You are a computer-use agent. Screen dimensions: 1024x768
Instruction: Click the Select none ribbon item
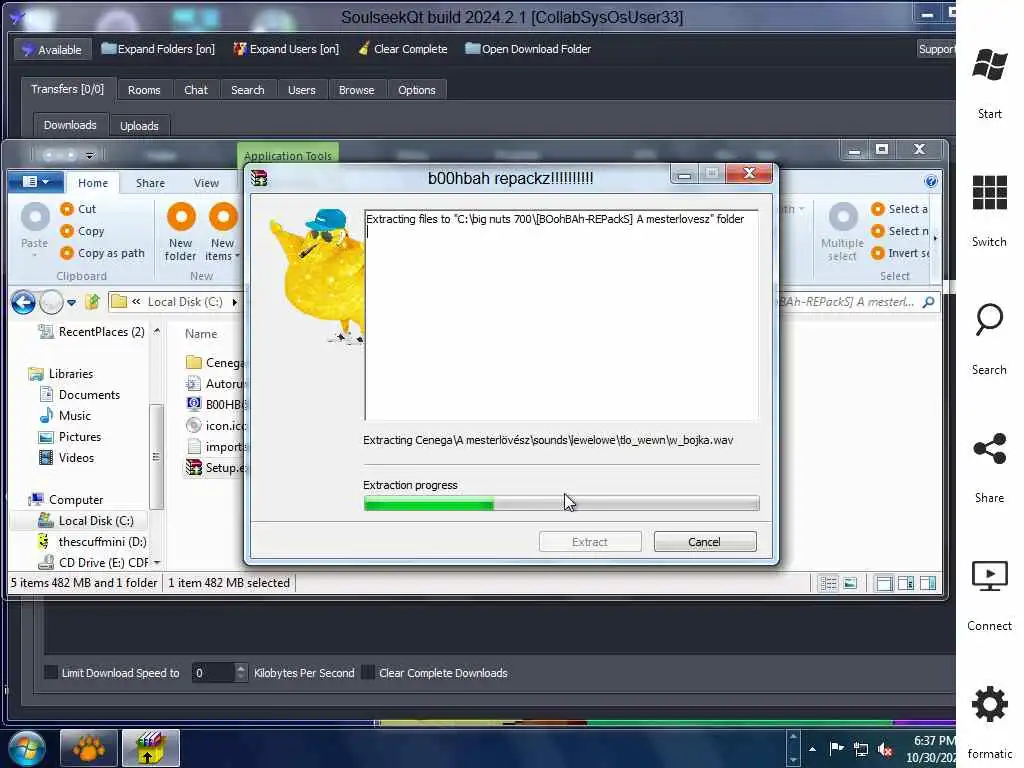900,231
